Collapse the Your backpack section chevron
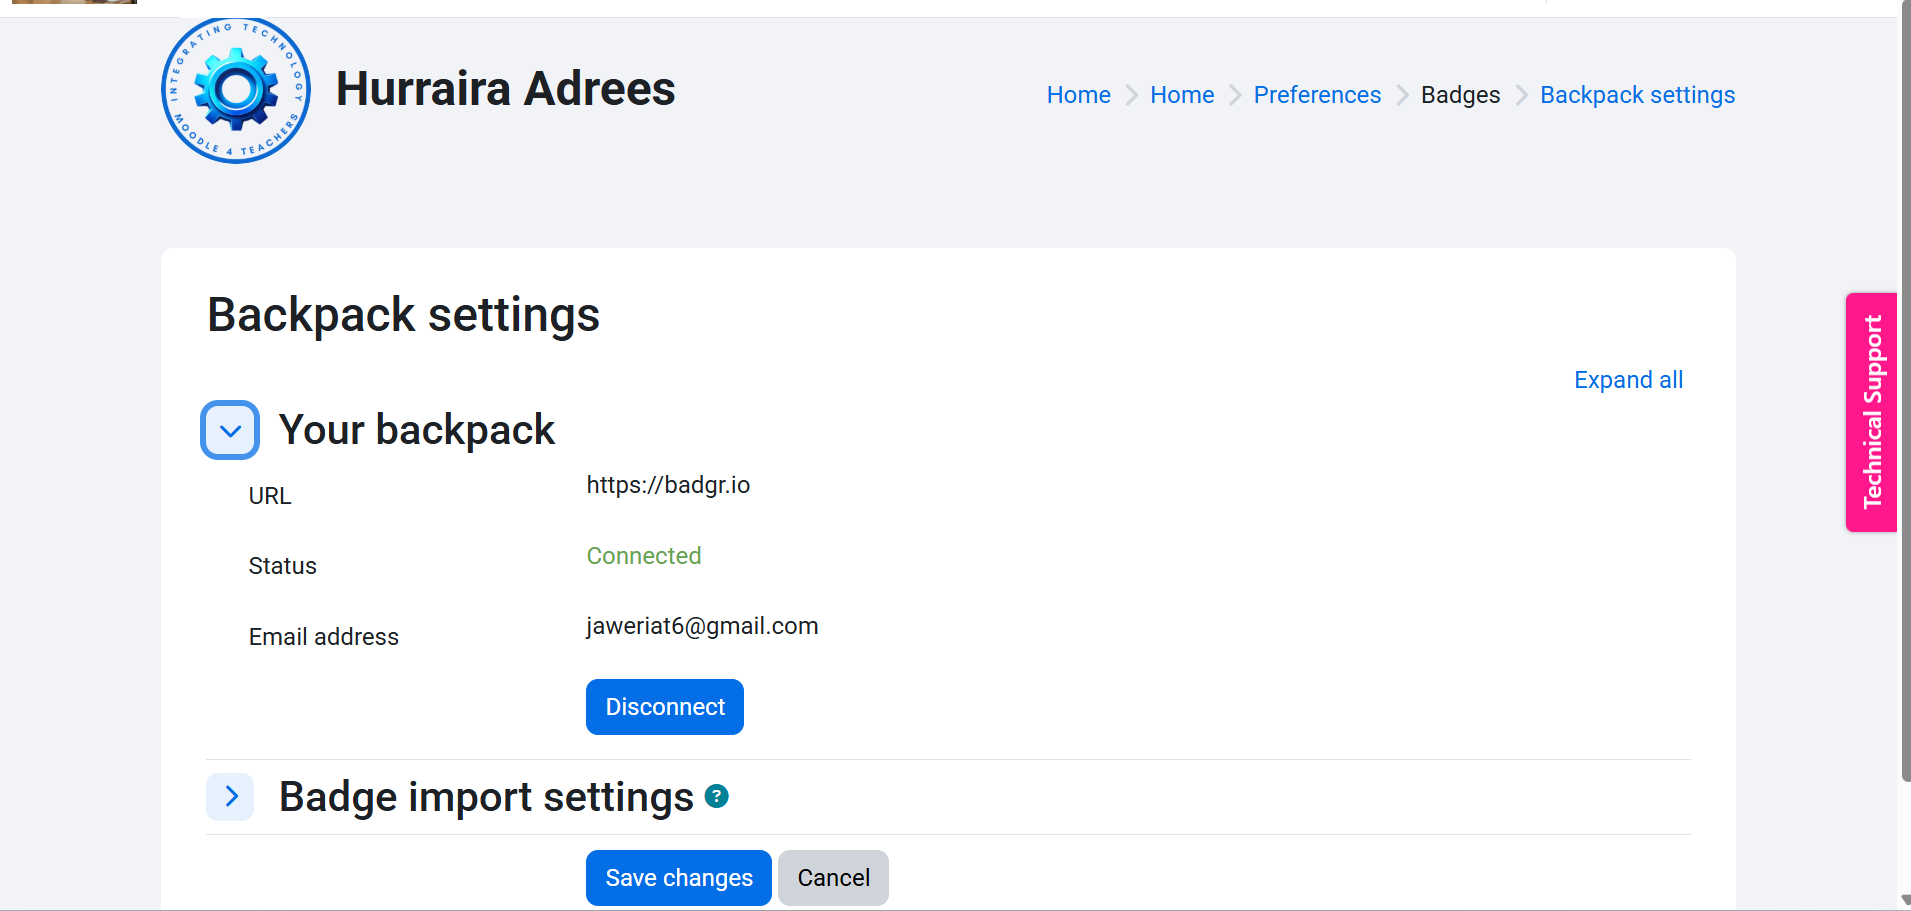This screenshot has height=911, width=1911. click(230, 430)
